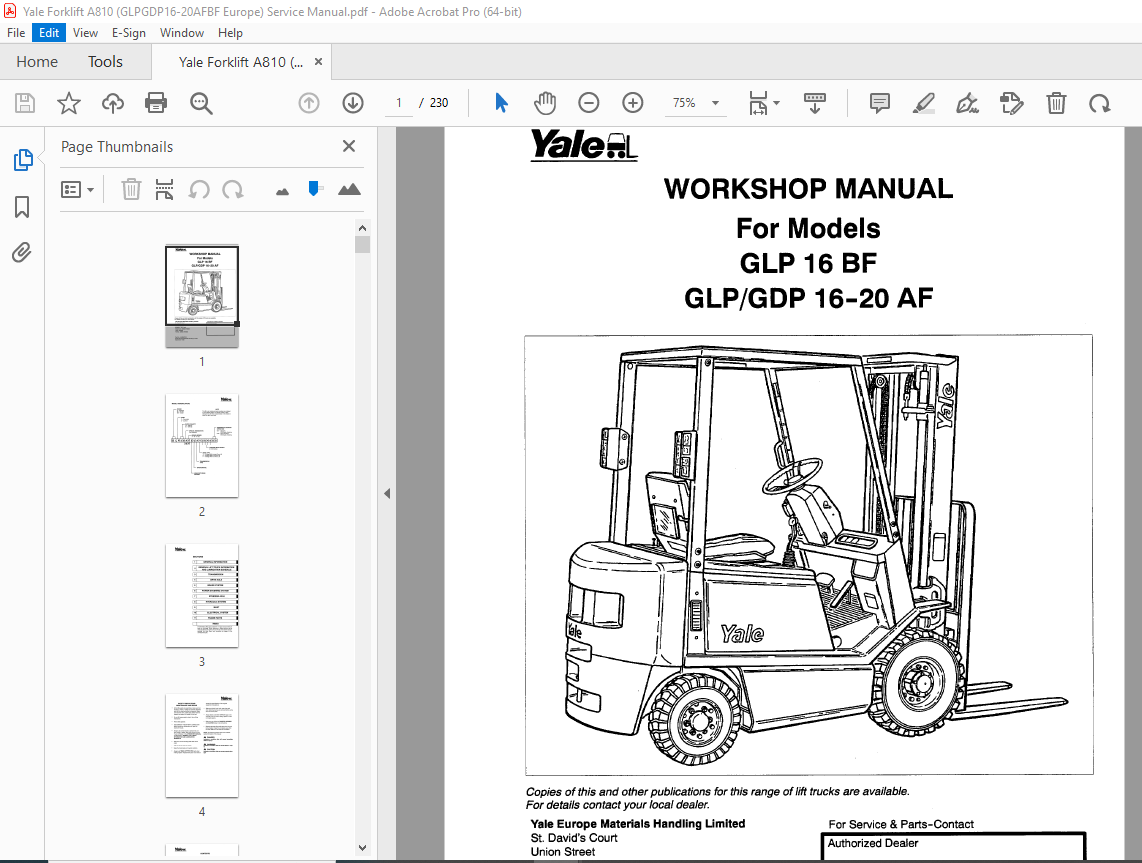This screenshot has width=1142, height=863.
Task: Select page 2 thumbnail
Action: point(202,446)
